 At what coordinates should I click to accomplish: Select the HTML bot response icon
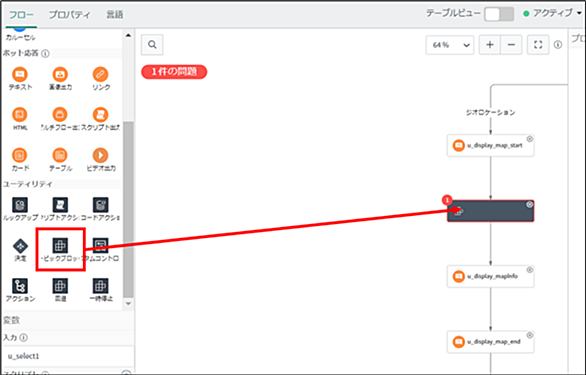pyautogui.click(x=20, y=114)
